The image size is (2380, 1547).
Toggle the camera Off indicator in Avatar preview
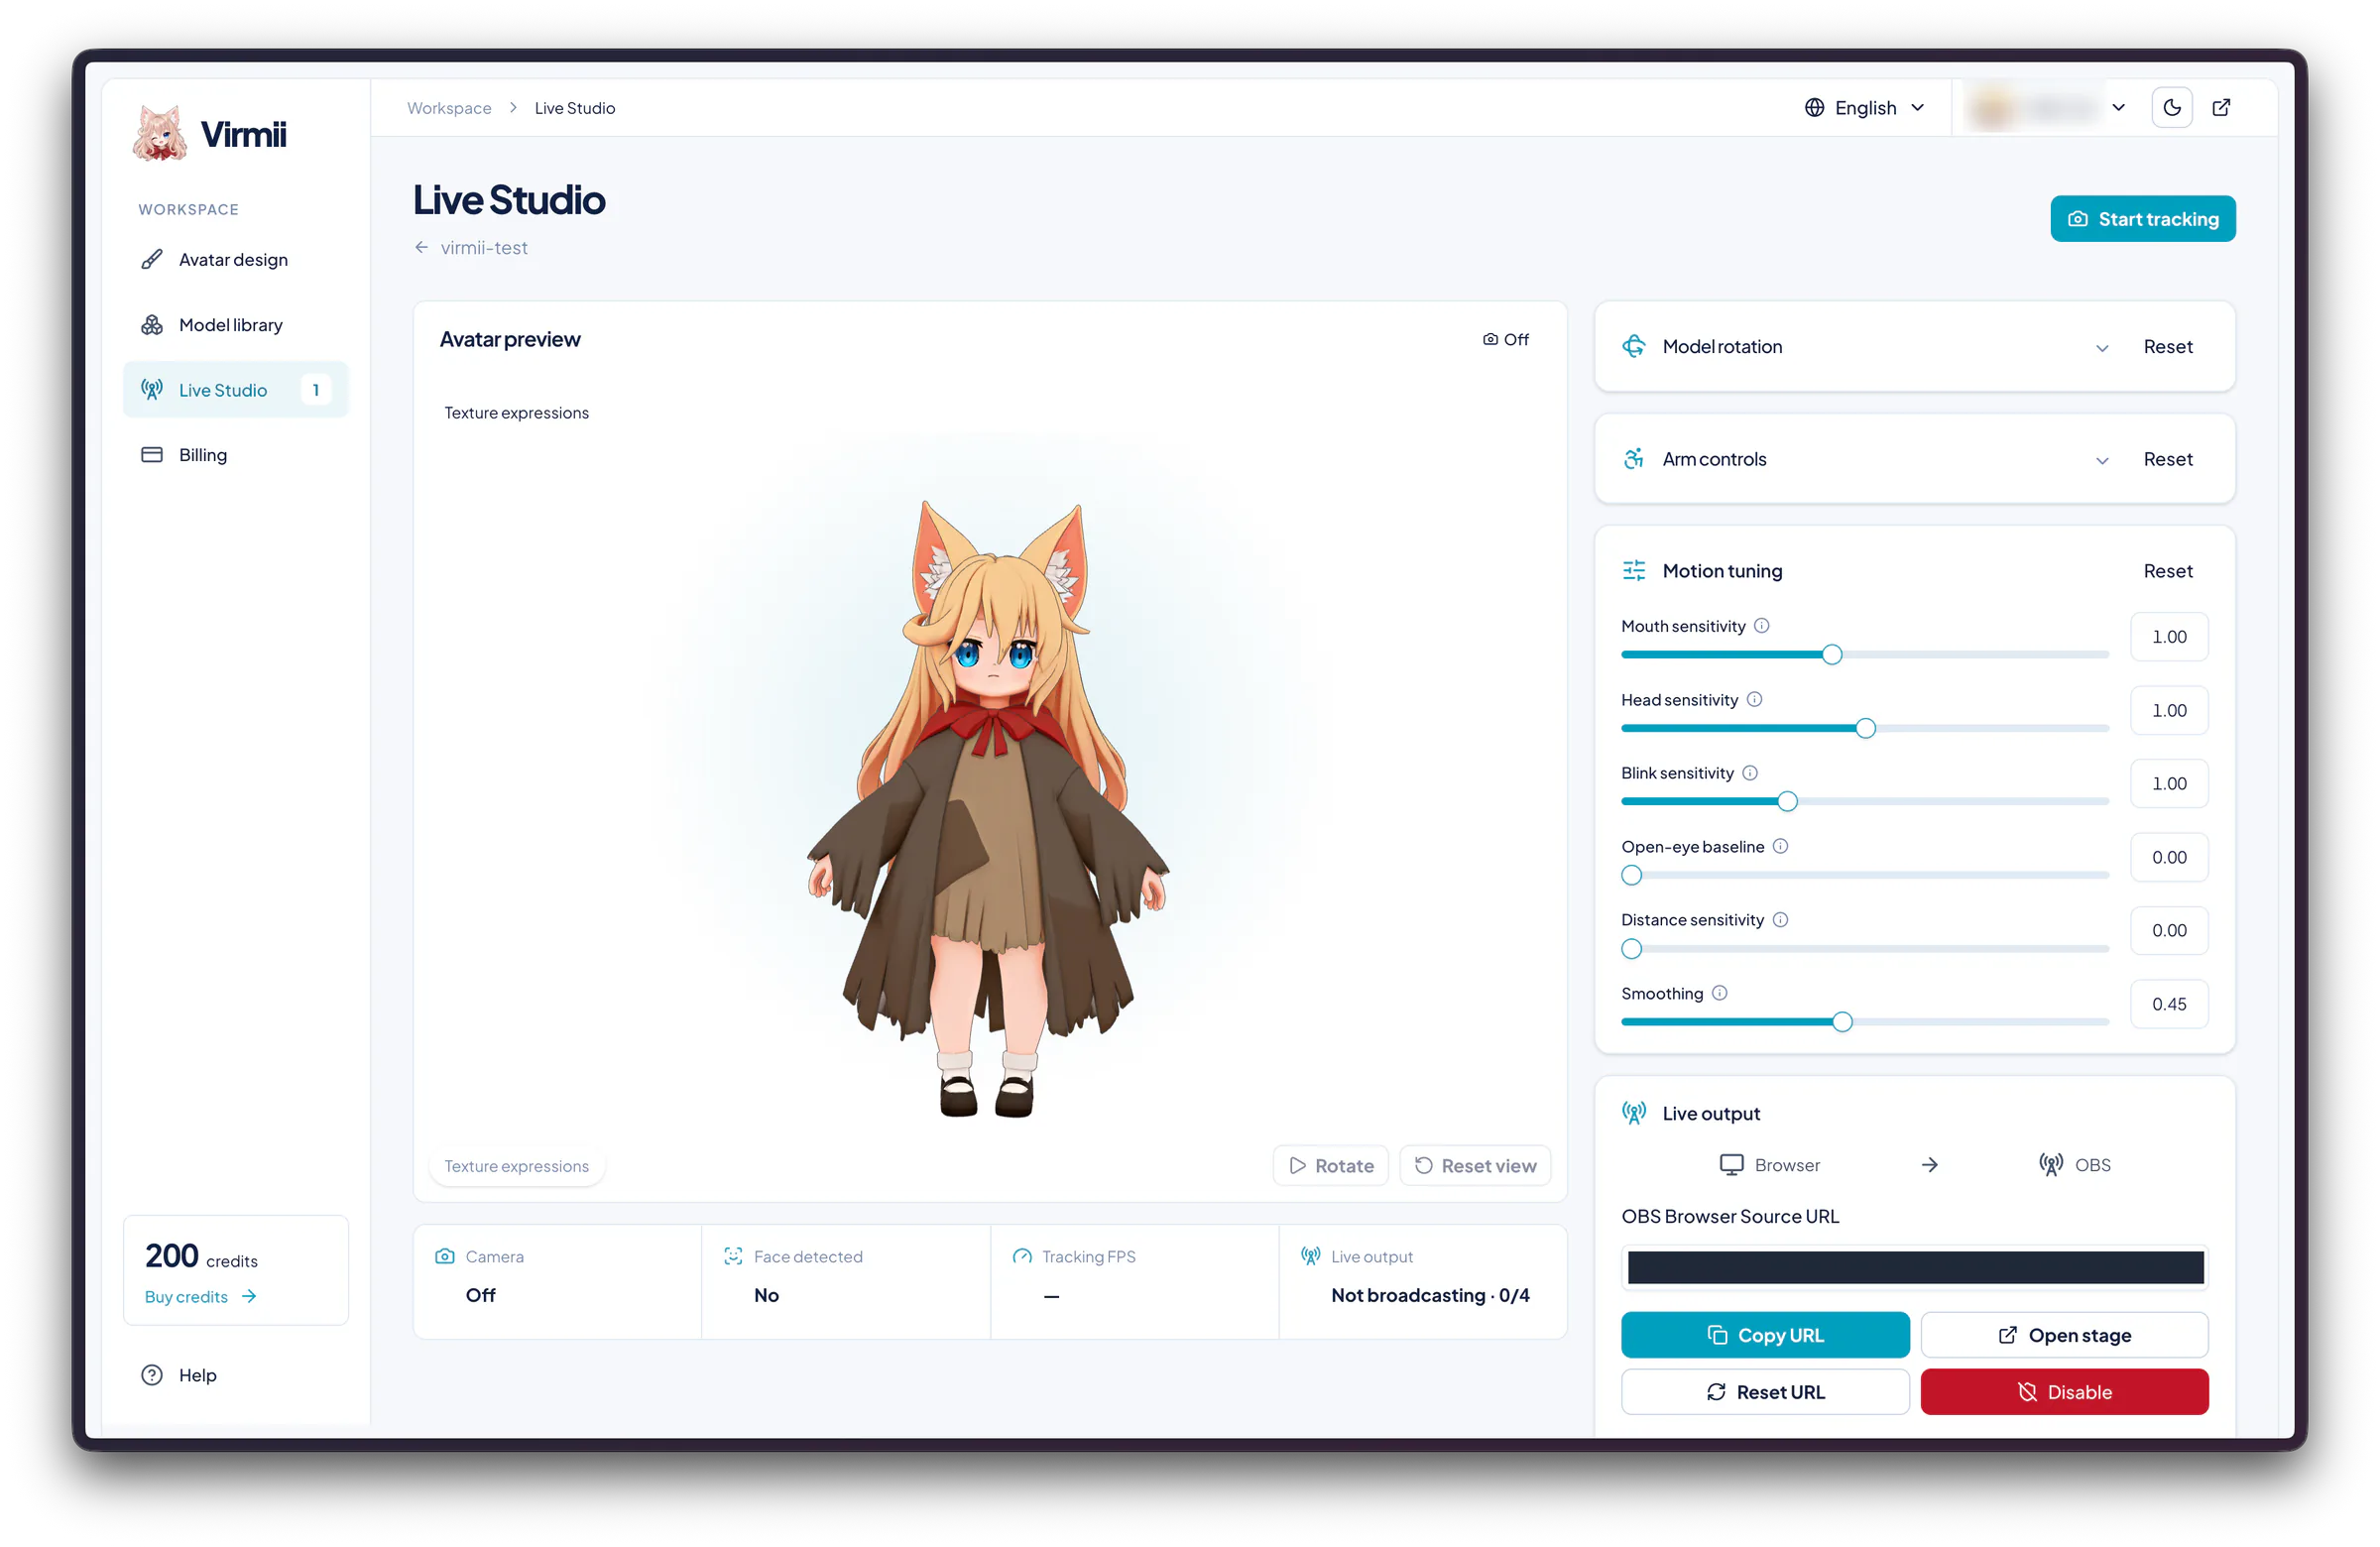click(1505, 340)
